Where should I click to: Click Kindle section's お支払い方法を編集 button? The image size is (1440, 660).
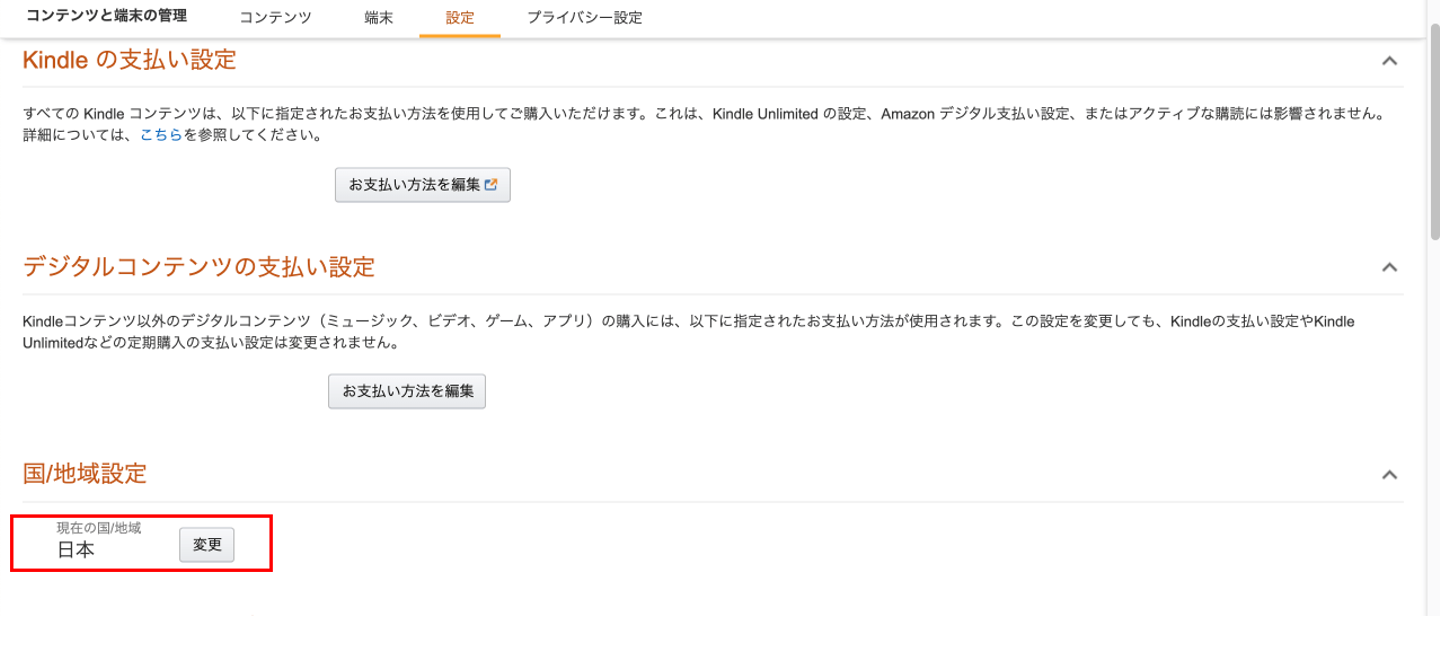click(414, 185)
